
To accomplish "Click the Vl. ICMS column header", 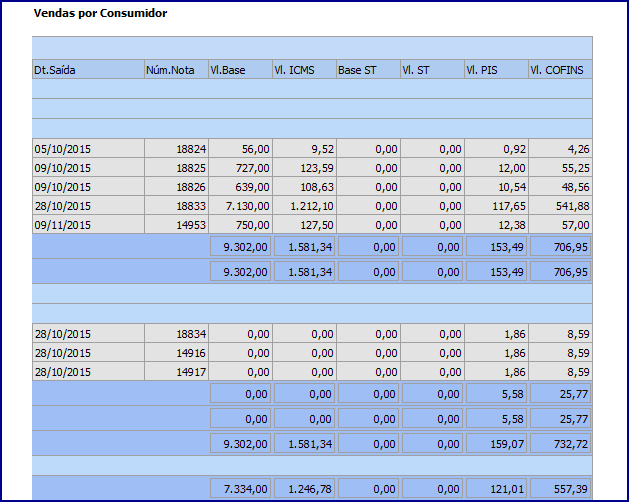I will click(x=304, y=70).
